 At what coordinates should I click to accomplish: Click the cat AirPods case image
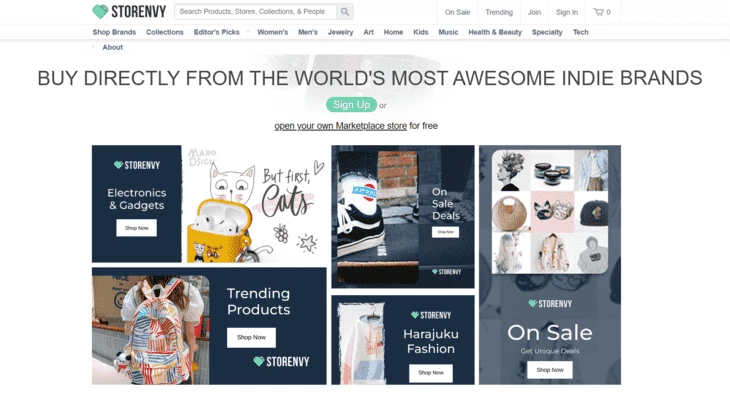point(254,204)
